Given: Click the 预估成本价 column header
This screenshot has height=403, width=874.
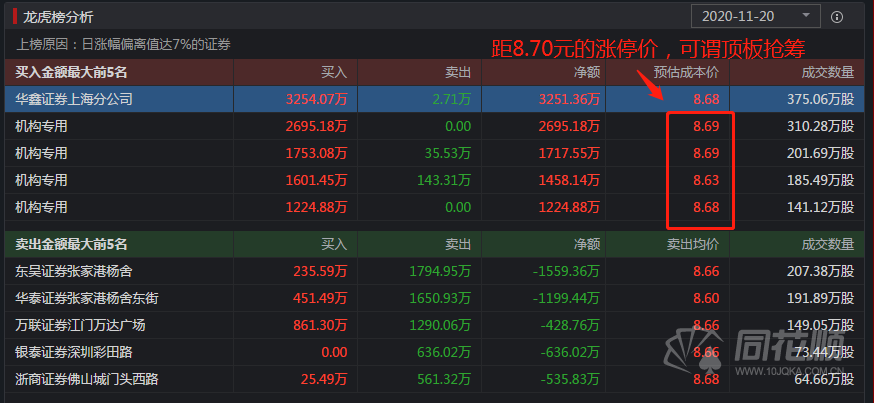Looking at the screenshot, I should tap(686, 72).
